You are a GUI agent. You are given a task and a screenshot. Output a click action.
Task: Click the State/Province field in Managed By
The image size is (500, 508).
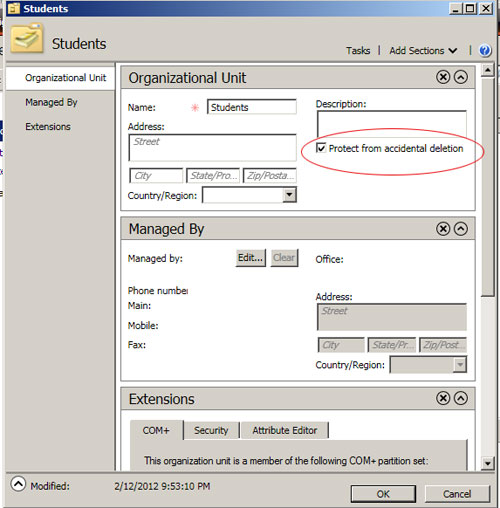click(x=392, y=345)
